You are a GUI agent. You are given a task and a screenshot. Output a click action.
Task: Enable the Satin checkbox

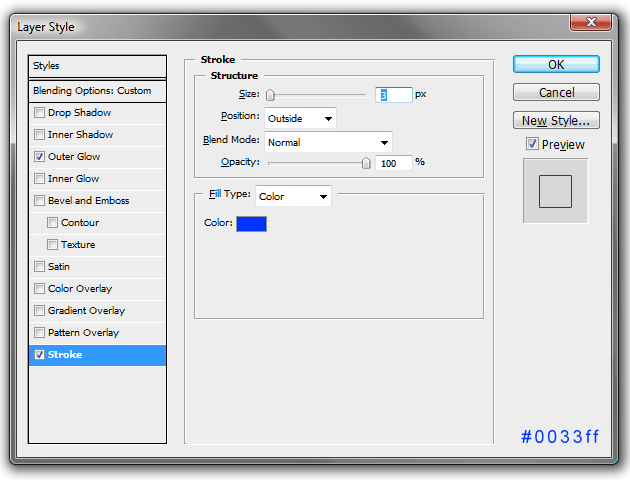39,267
